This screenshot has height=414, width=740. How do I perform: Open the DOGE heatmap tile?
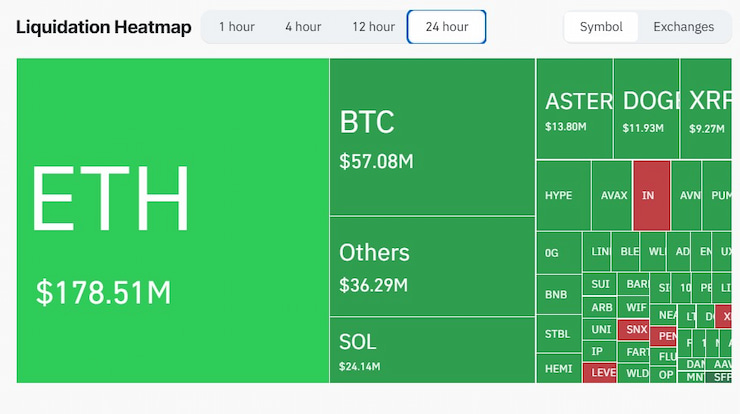646,109
